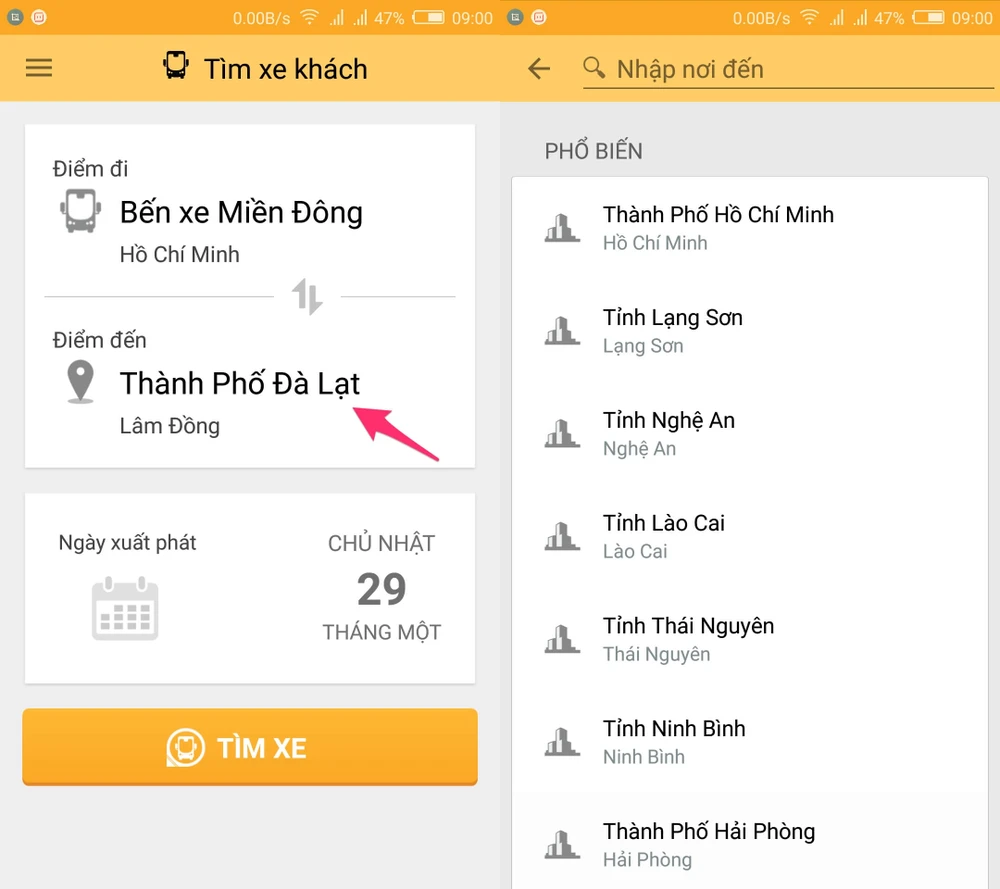Choose Thành Phố Hải Phòng destination
Screen dimensions: 1000x889
click(749, 842)
